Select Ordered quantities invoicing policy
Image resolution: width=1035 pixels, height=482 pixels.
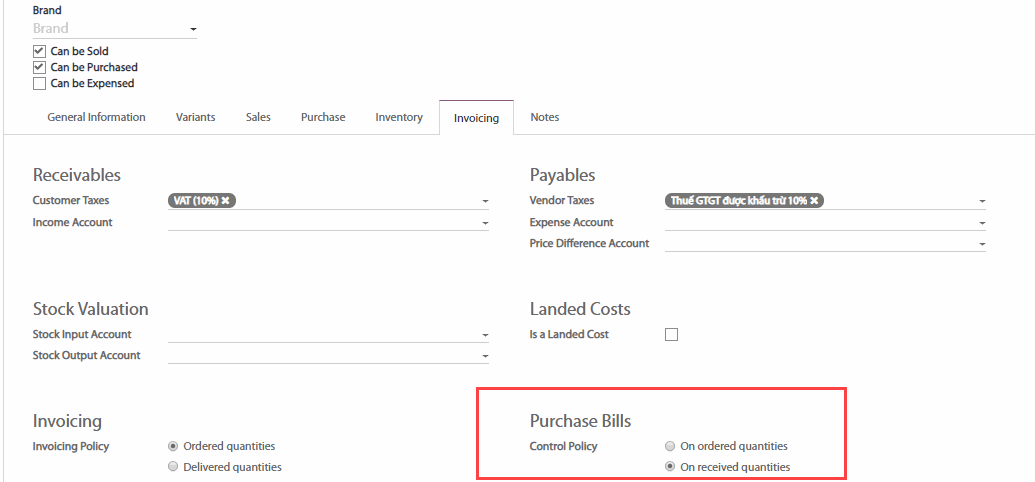(174, 446)
